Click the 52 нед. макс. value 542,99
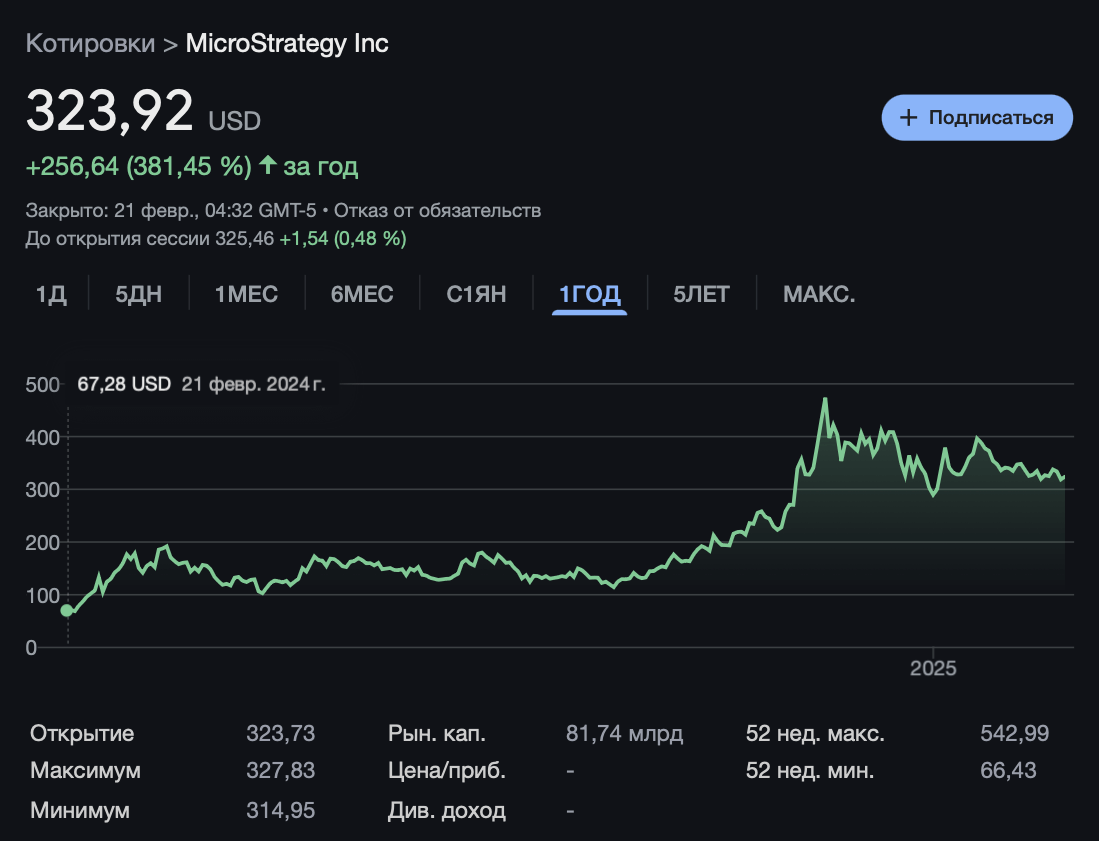Image resolution: width=1099 pixels, height=841 pixels. tap(1014, 733)
